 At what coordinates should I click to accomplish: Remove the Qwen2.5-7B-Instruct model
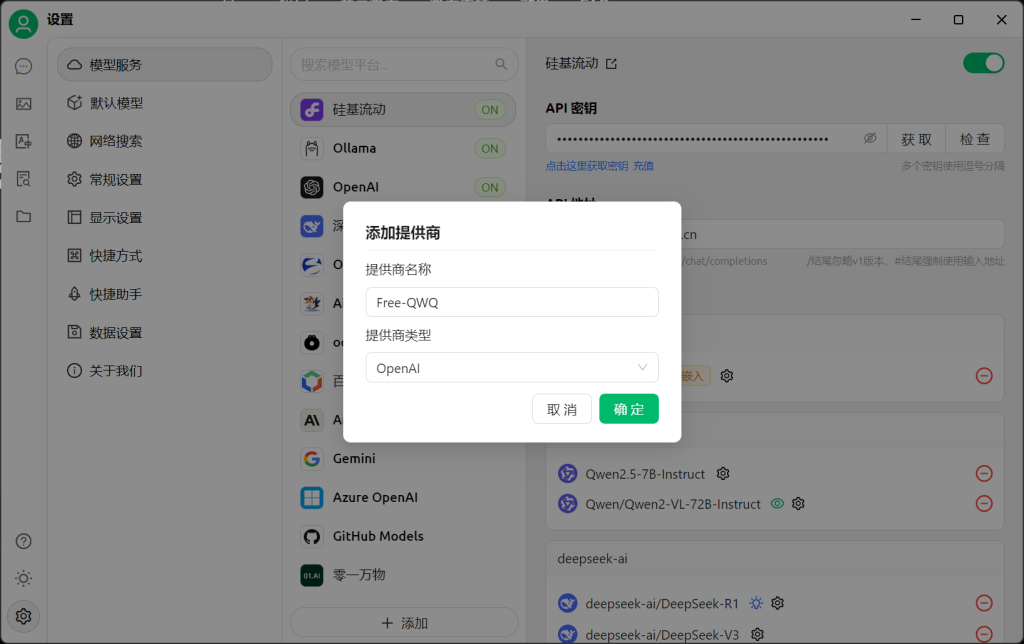[x=984, y=474]
